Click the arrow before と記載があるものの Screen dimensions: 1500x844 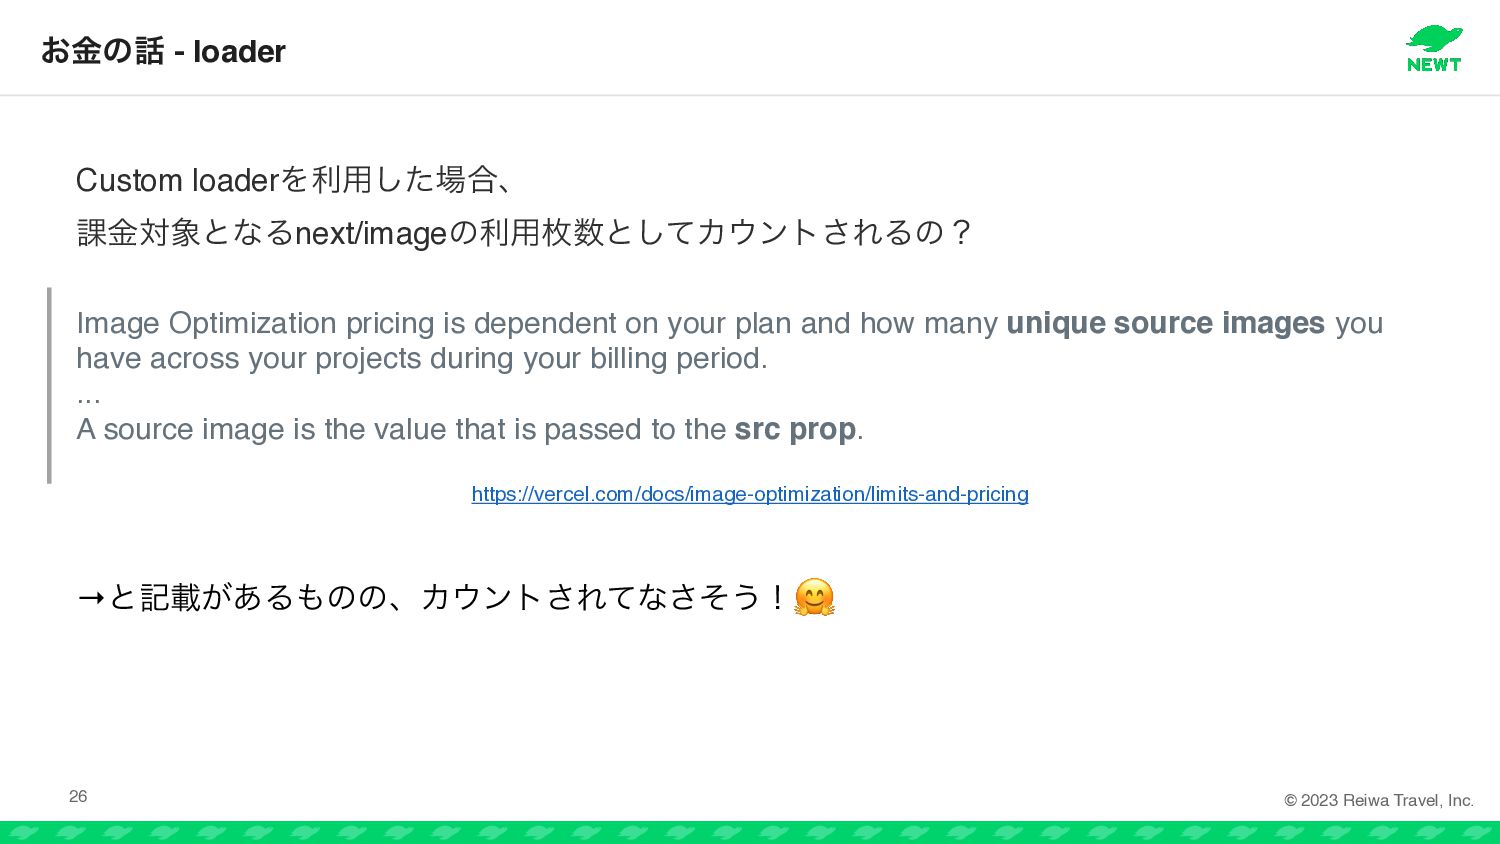91,598
